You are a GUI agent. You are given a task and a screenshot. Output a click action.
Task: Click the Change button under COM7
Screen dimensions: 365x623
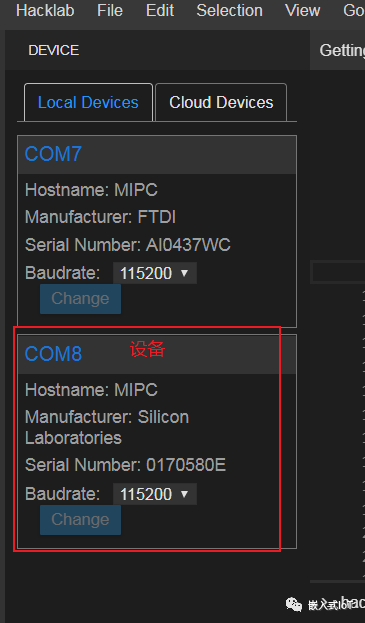coord(80,299)
